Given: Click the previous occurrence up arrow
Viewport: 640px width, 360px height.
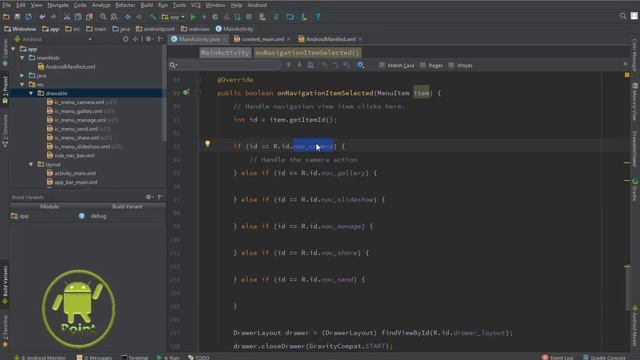Looking at the screenshot, I should click(x=288, y=65).
